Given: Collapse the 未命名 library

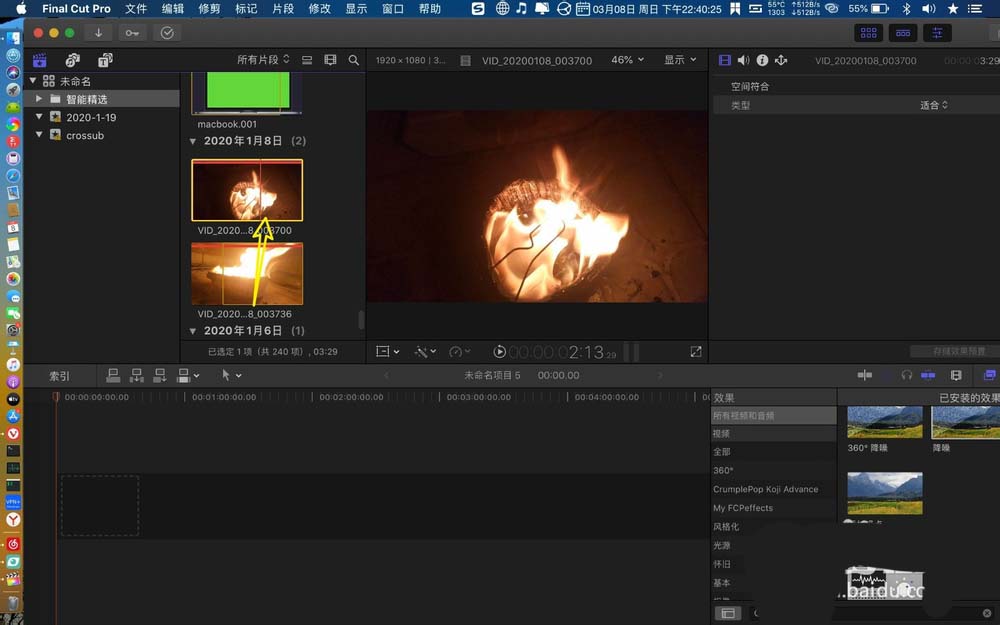Looking at the screenshot, I should click(33, 81).
